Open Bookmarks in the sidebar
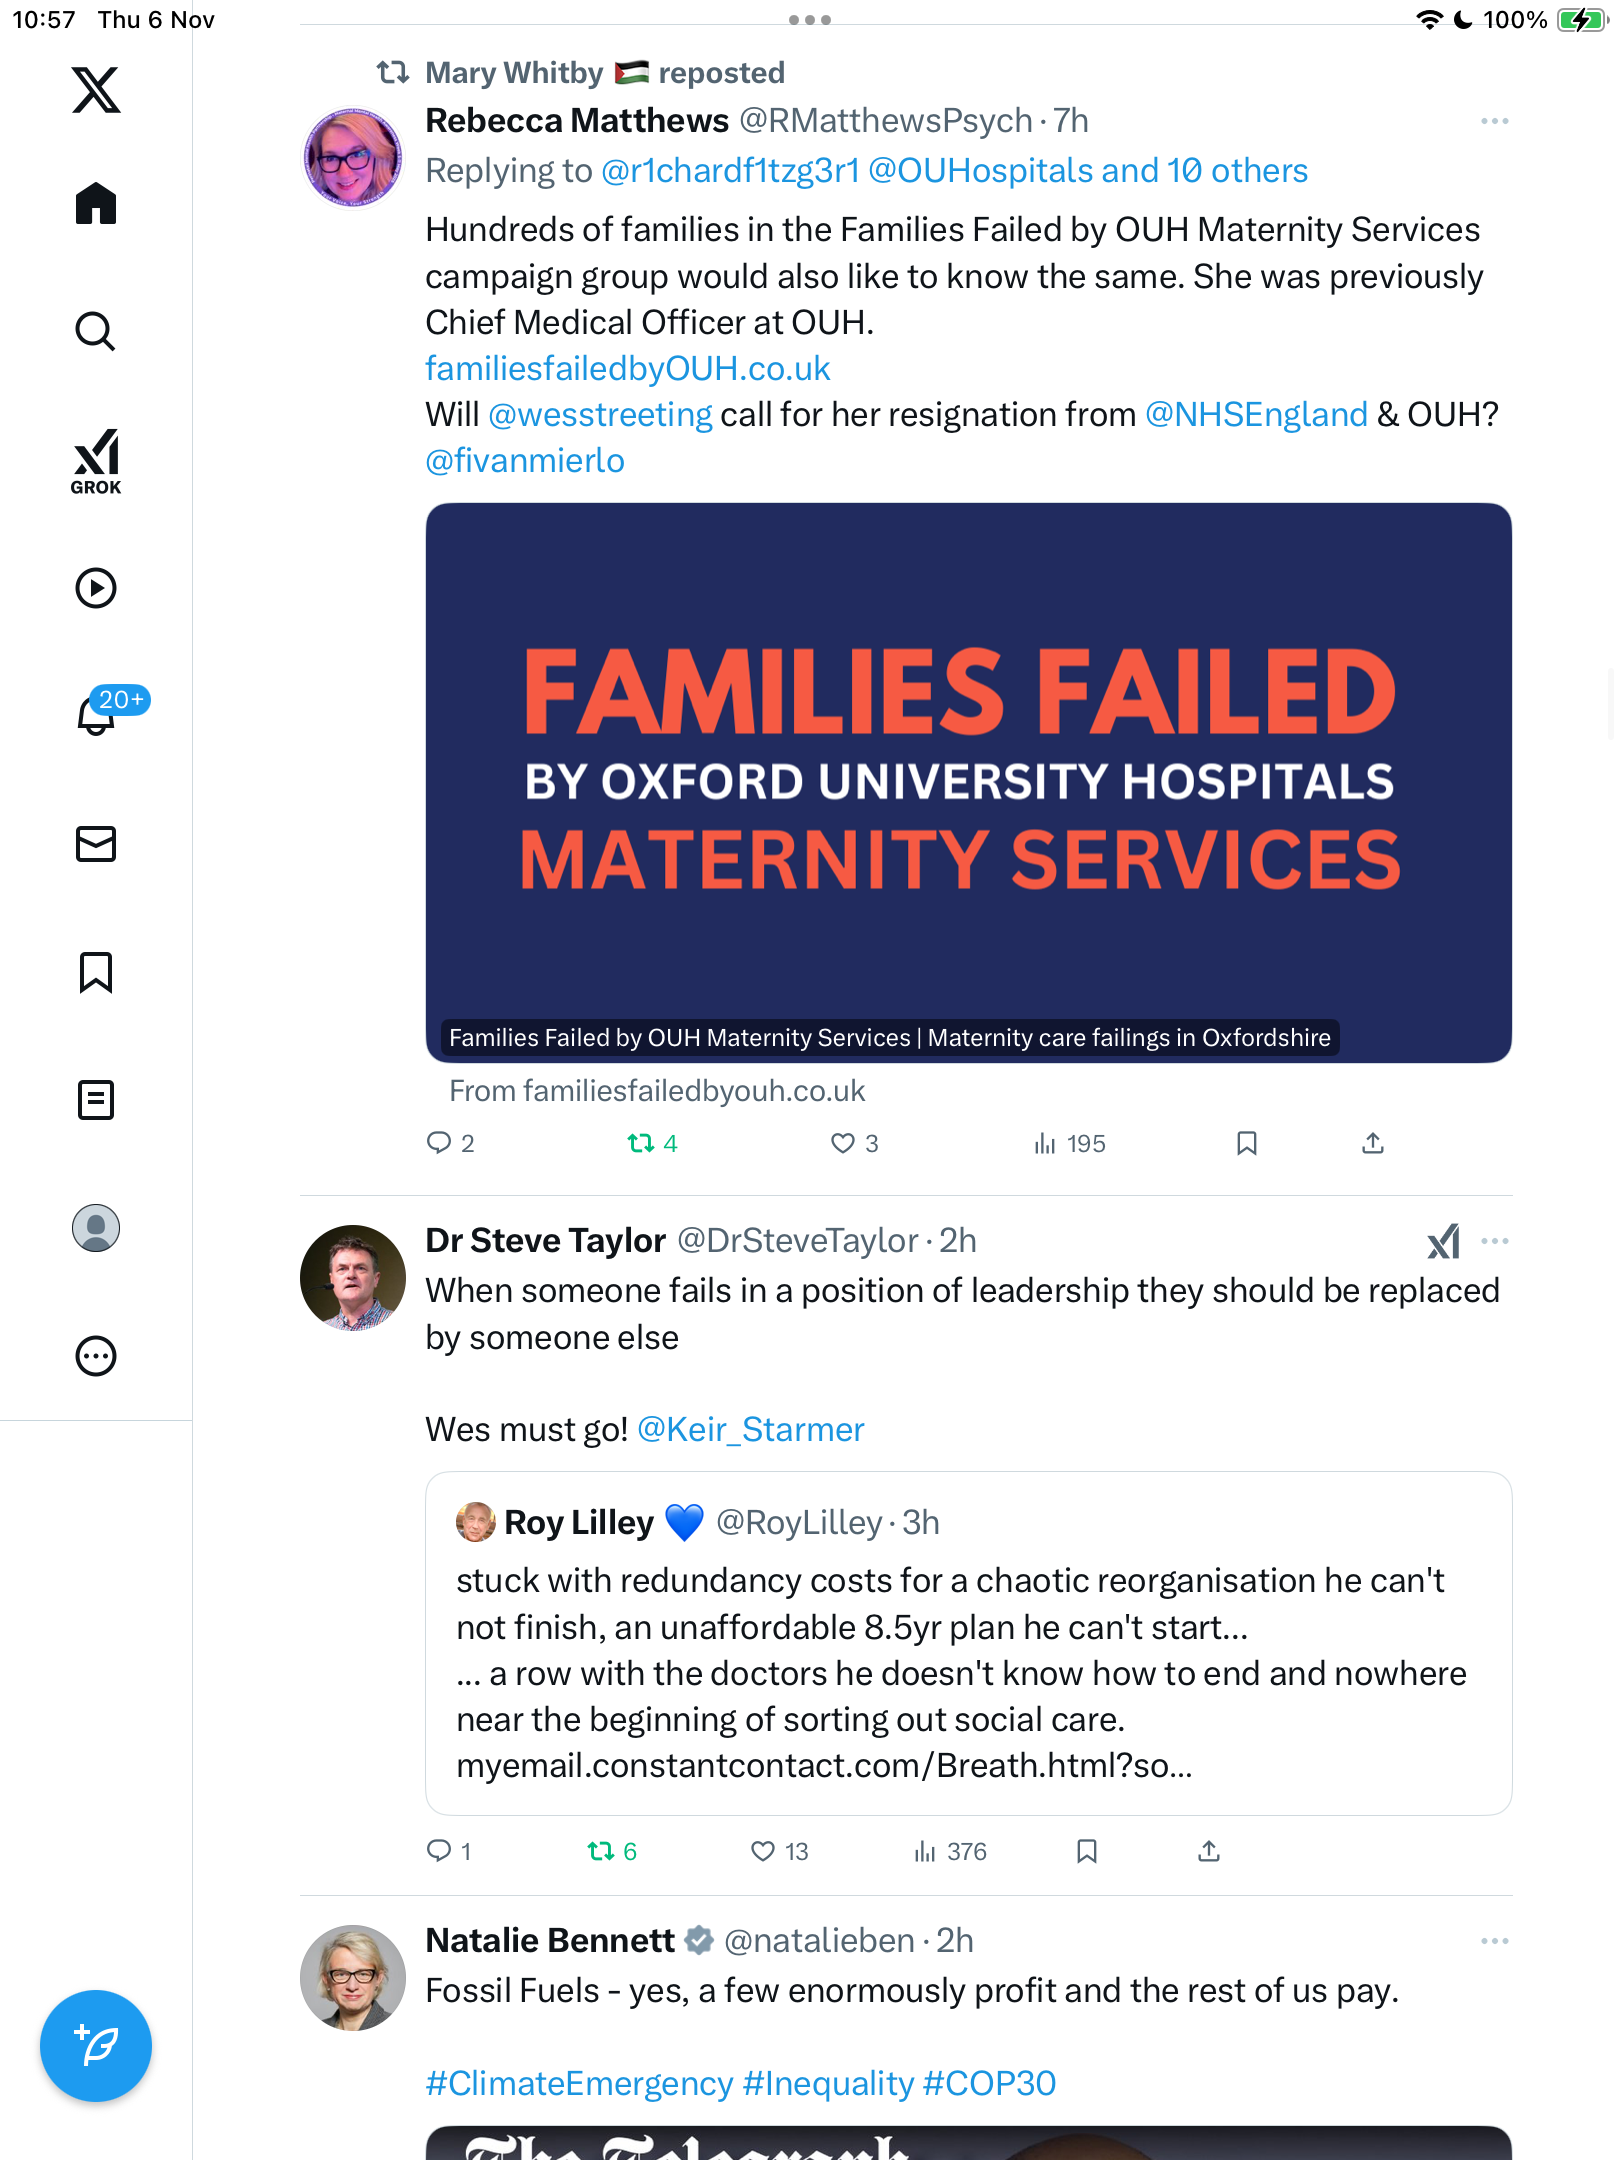Screen dimensions: 1620x2160 tap(96, 972)
